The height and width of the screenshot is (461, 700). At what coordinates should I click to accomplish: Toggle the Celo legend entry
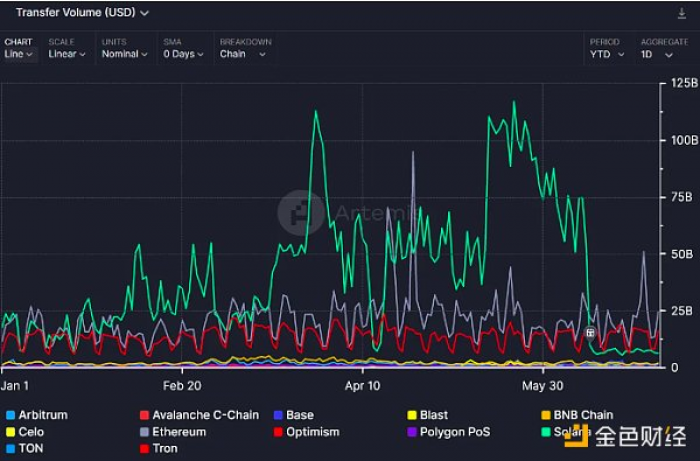click(25, 432)
